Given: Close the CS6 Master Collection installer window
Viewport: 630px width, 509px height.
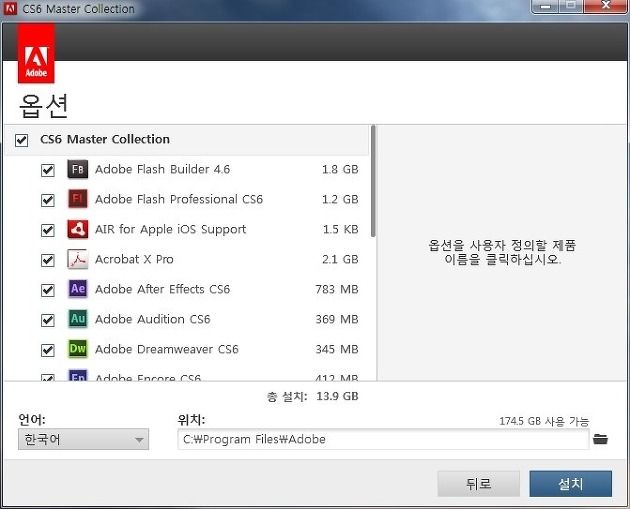Looking at the screenshot, I should (606, 6).
